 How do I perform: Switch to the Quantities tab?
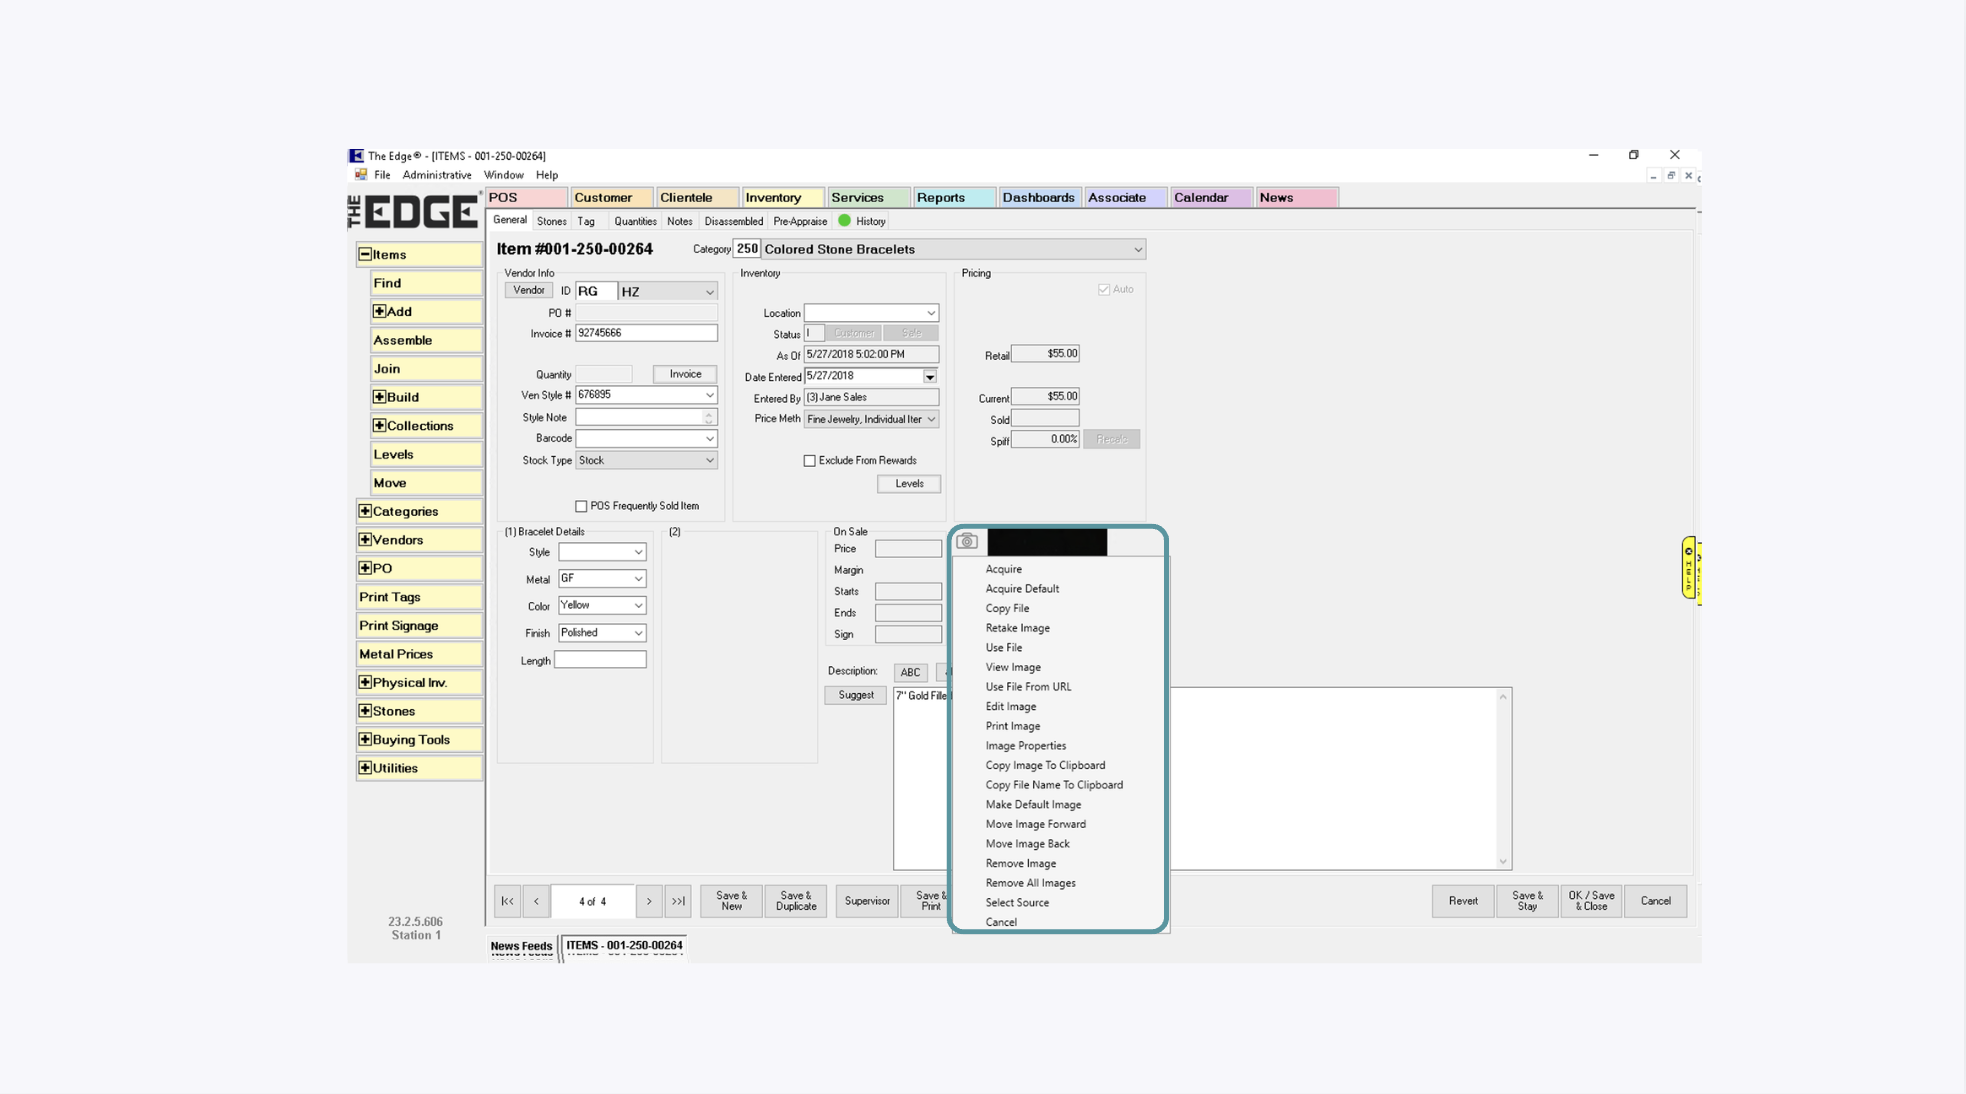[635, 221]
